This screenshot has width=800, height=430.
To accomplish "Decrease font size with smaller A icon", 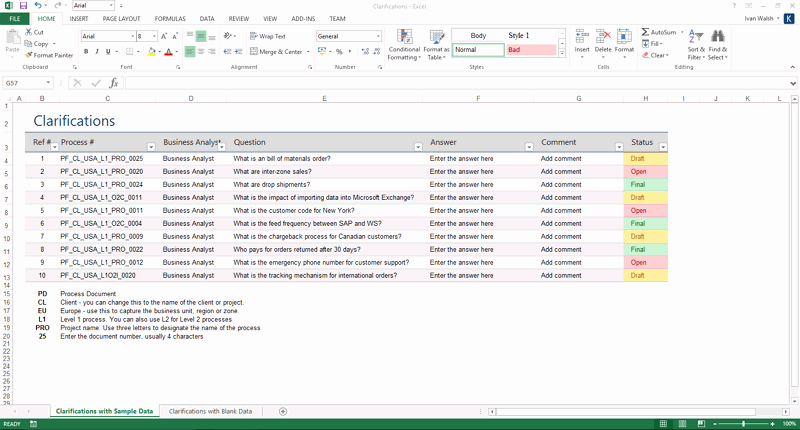I will click(174, 36).
